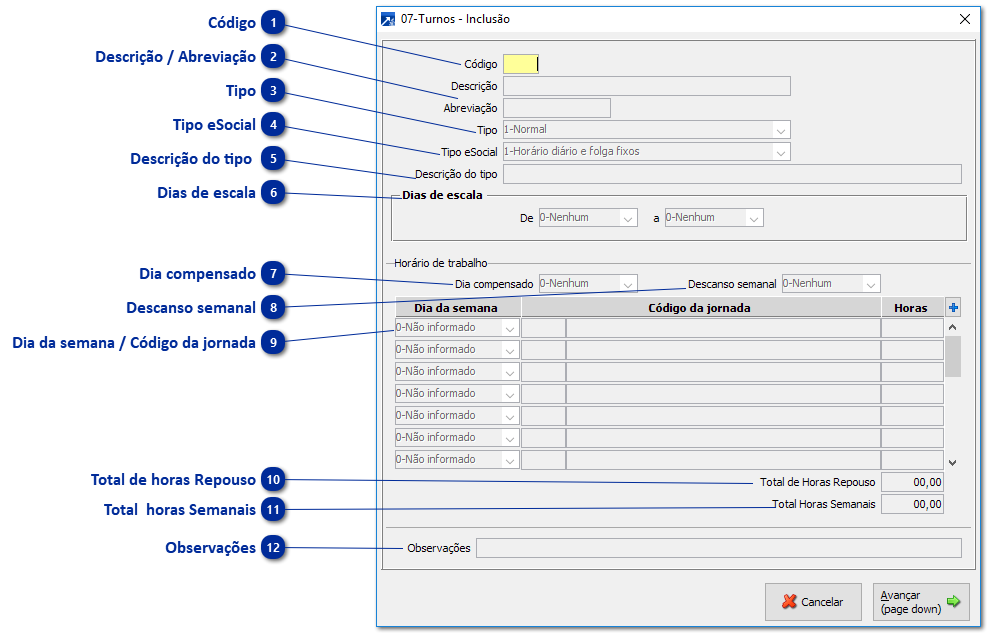994x638 pixels.
Task: Click the Total de Horas Repouso value field
Action: coord(912,482)
